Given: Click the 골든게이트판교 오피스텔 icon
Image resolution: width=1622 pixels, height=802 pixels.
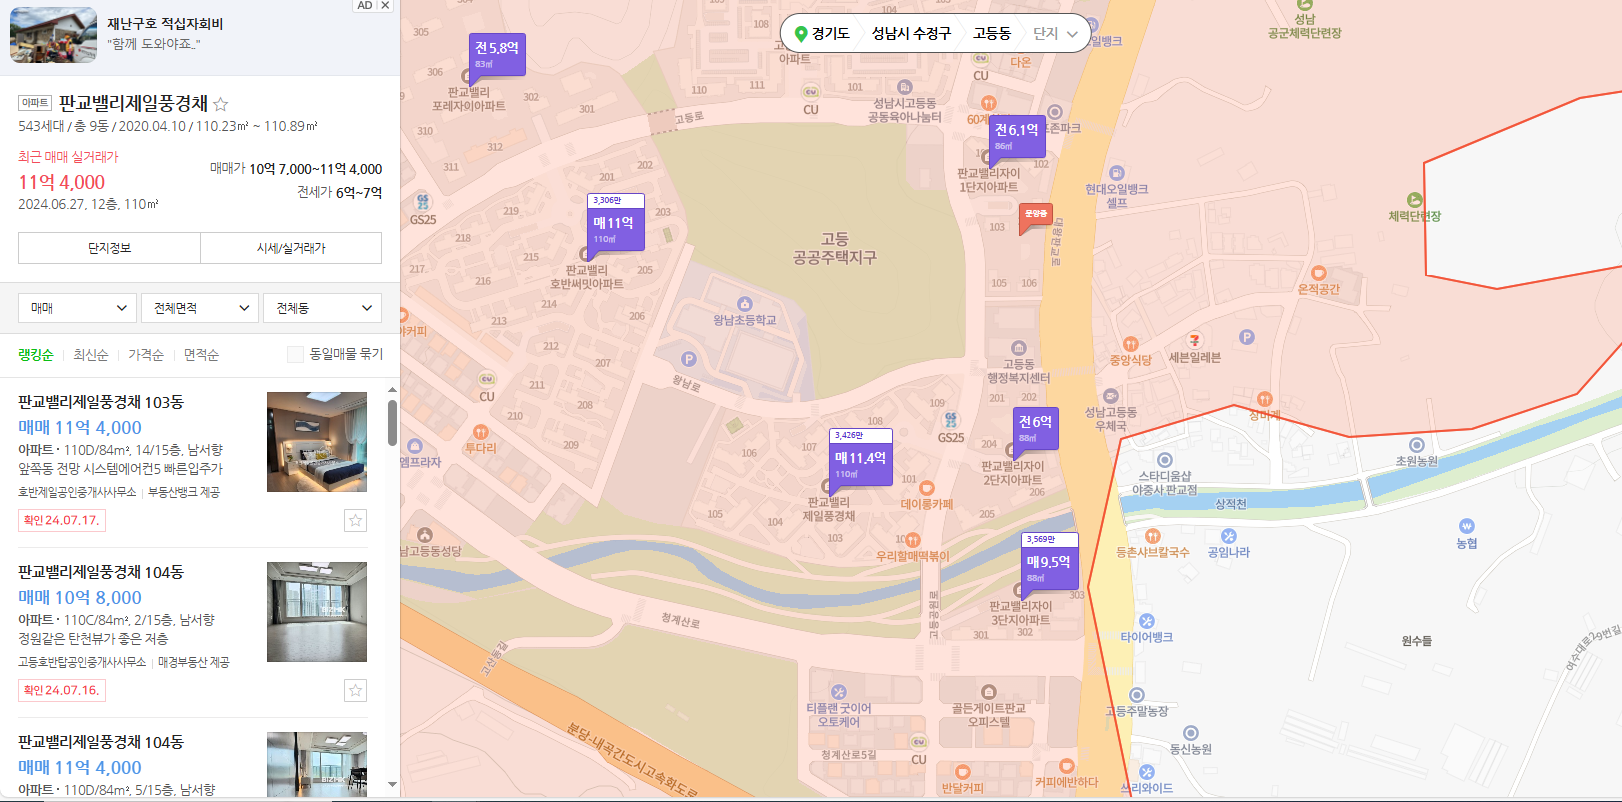Looking at the screenshot, I should [988, 692].
